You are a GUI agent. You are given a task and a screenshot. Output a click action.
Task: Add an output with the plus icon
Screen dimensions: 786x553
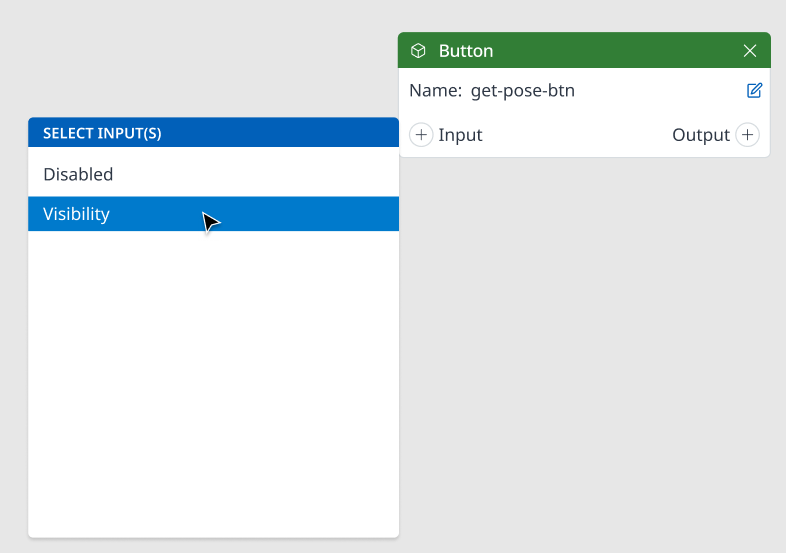coord(747,135)
